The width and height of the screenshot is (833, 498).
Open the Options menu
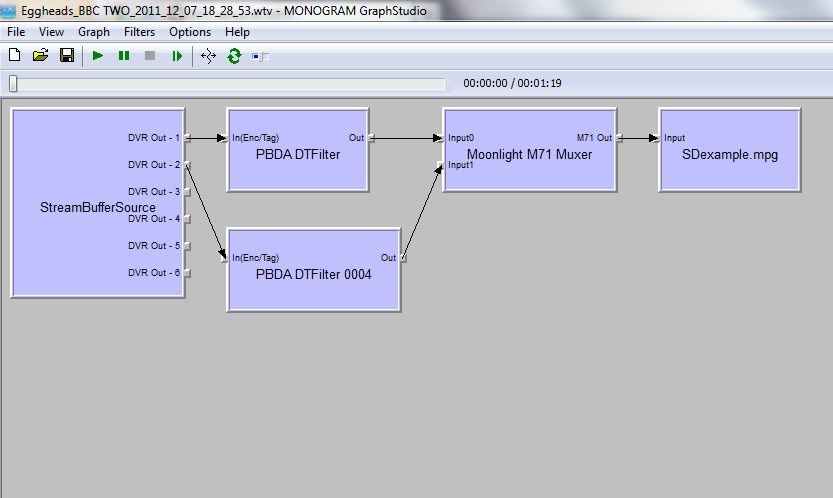(190, 32)
